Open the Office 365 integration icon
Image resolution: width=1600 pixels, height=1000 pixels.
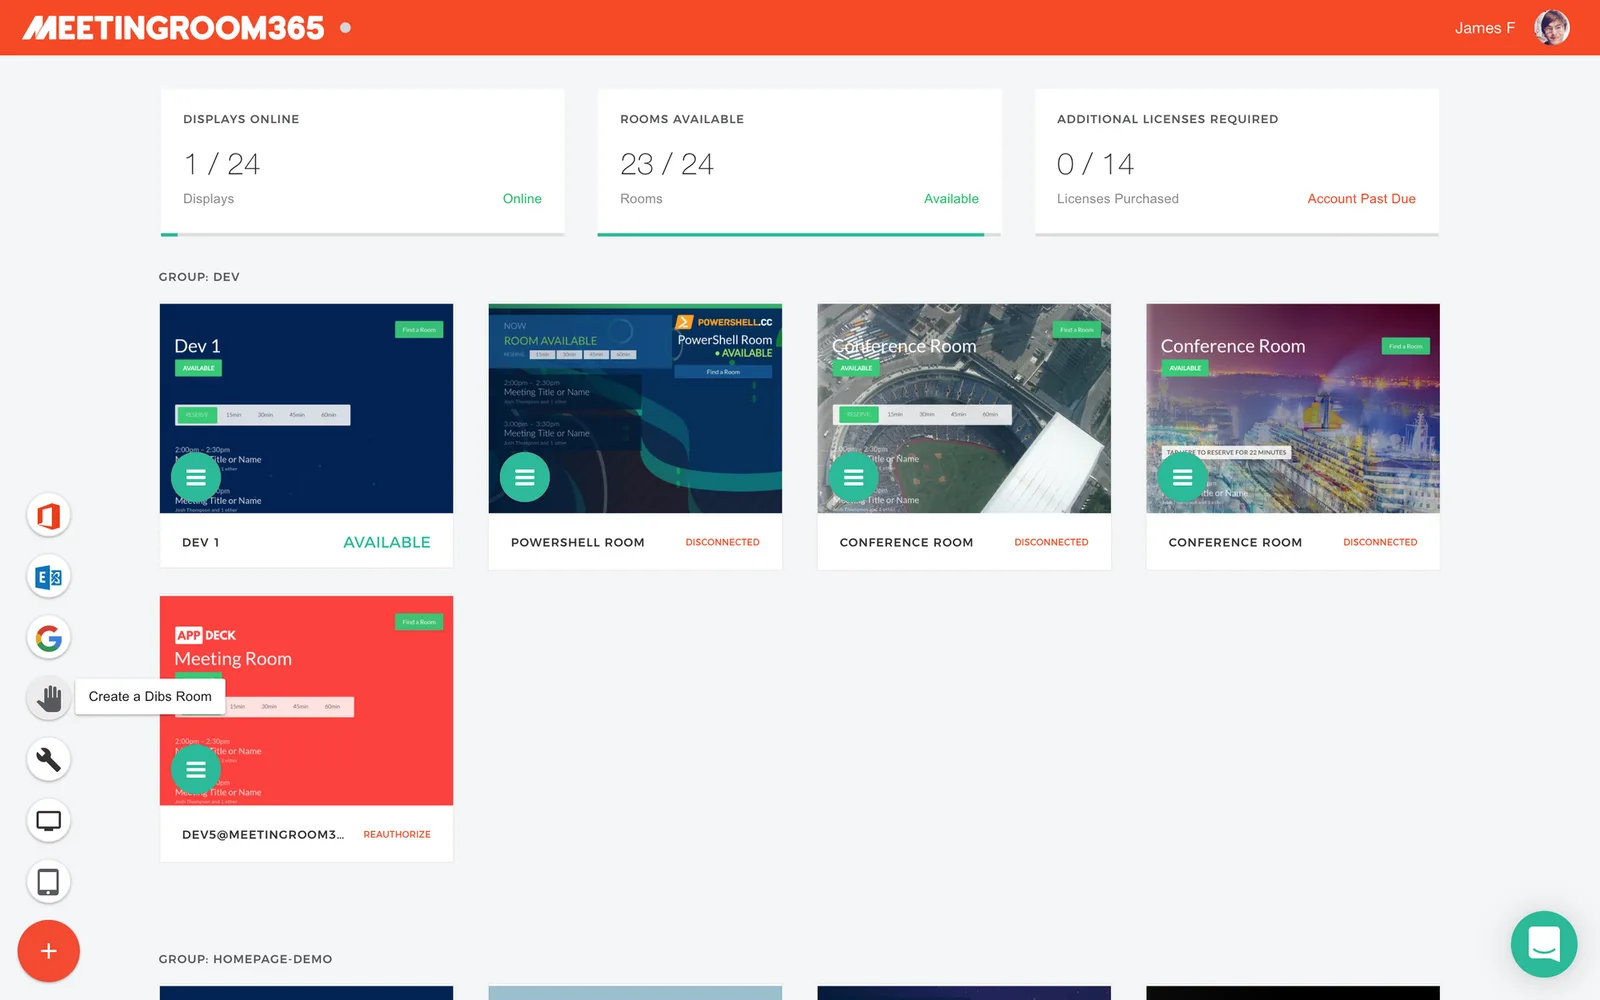(x=48, y=516)
